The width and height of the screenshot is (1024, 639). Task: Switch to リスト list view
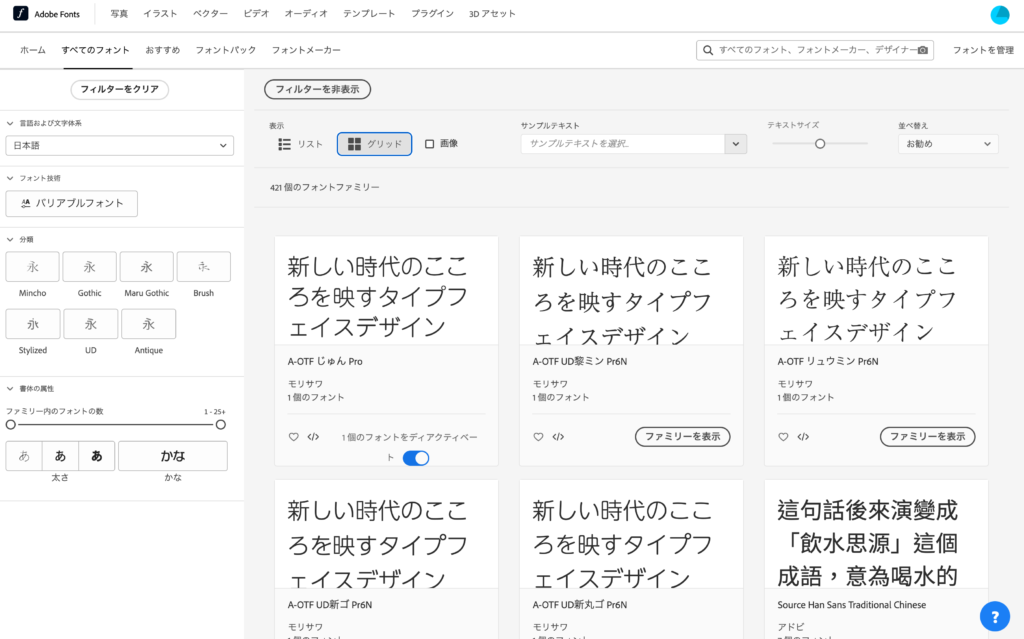click(x=300, y=144)
